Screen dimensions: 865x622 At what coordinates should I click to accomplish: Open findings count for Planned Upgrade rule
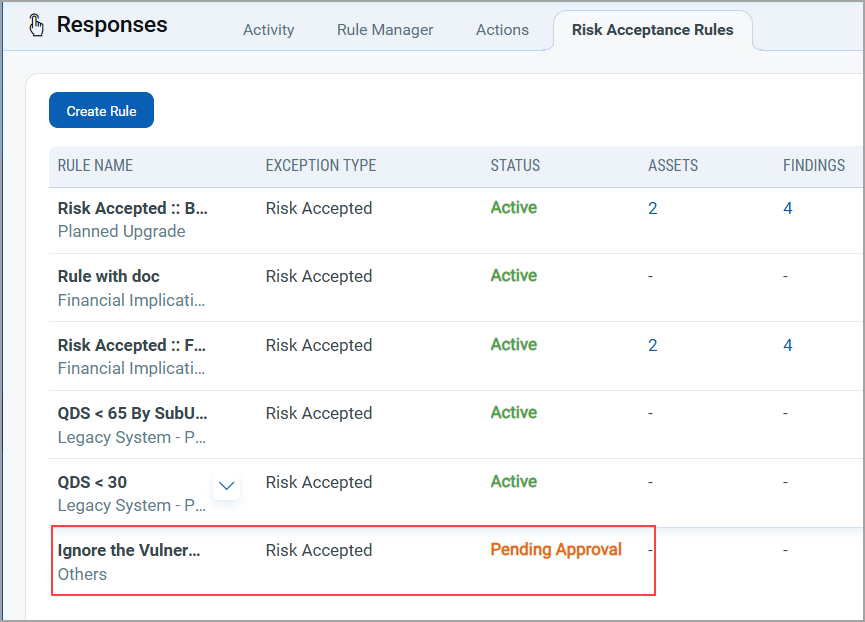pos(788,209)
